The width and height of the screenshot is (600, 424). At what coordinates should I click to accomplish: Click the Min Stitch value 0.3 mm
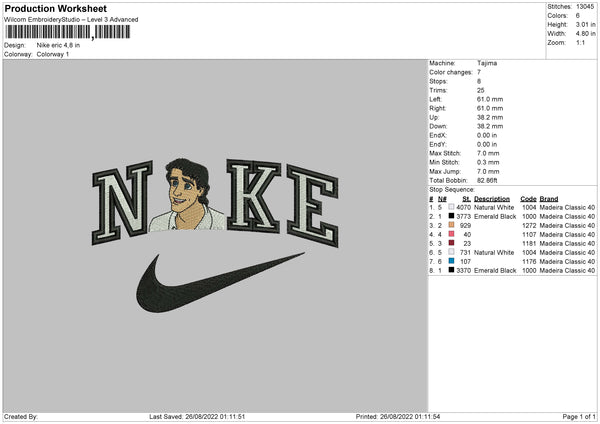click(488, 162)
